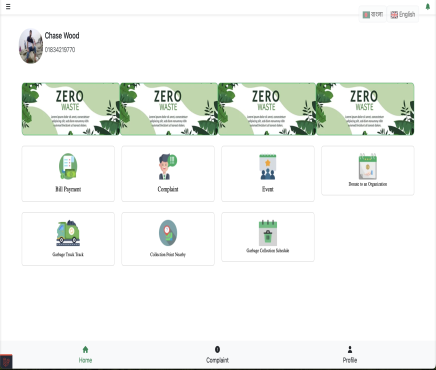Click the Profile person icon in bottom bar

click(x=350, y=349)
